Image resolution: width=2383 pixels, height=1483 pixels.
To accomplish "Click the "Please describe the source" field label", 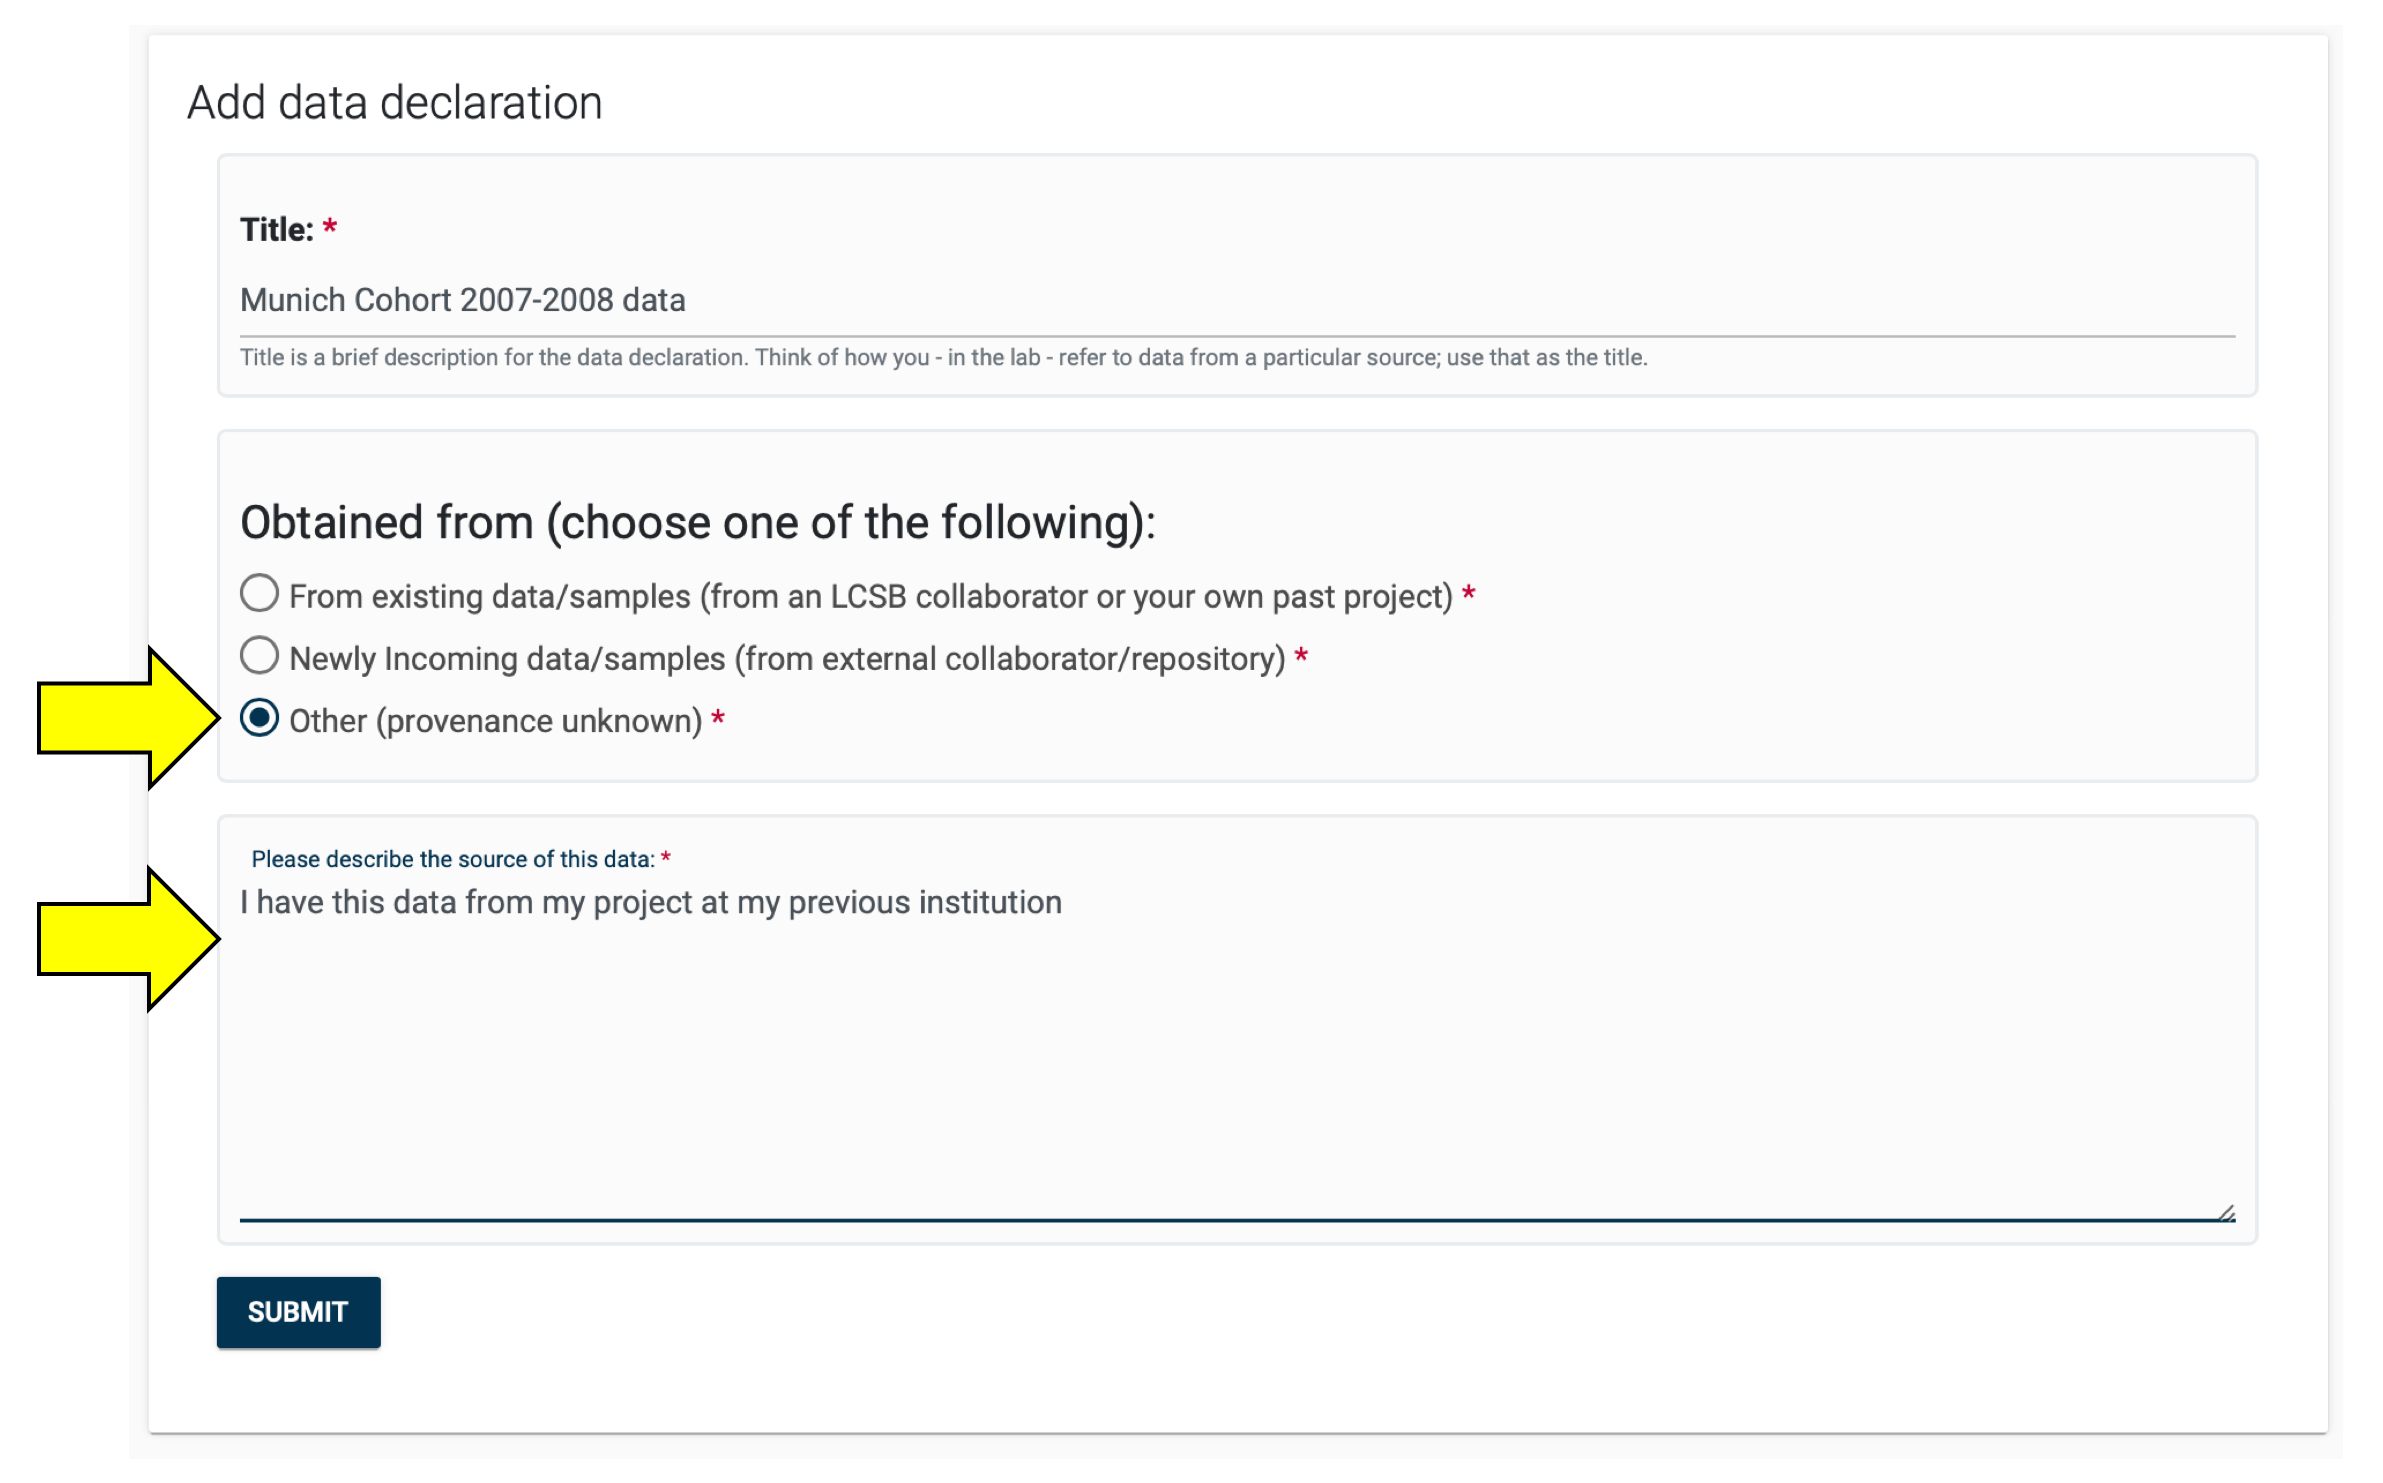I will coord(452,859).
